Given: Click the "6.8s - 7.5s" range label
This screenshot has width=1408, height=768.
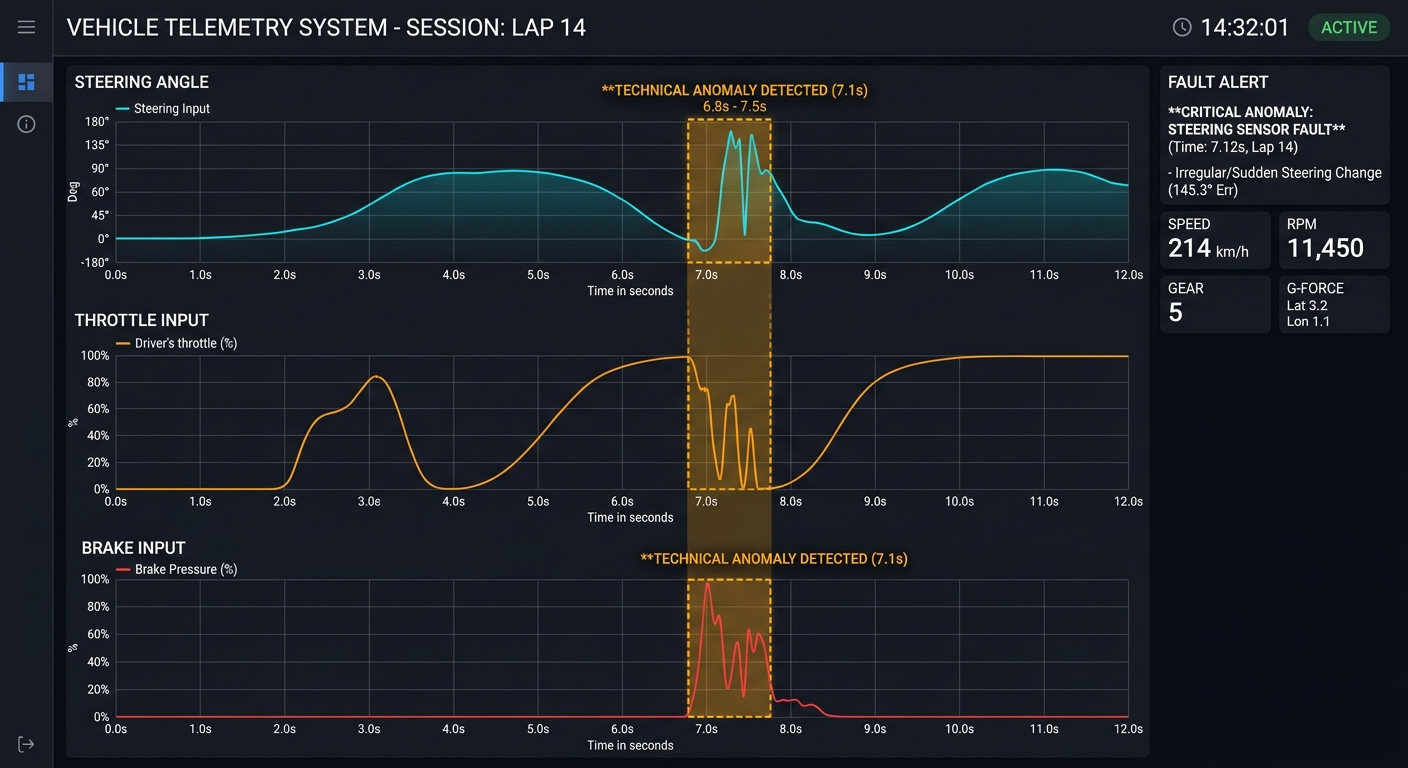Looking at the screenshot, I should [734, 106].
